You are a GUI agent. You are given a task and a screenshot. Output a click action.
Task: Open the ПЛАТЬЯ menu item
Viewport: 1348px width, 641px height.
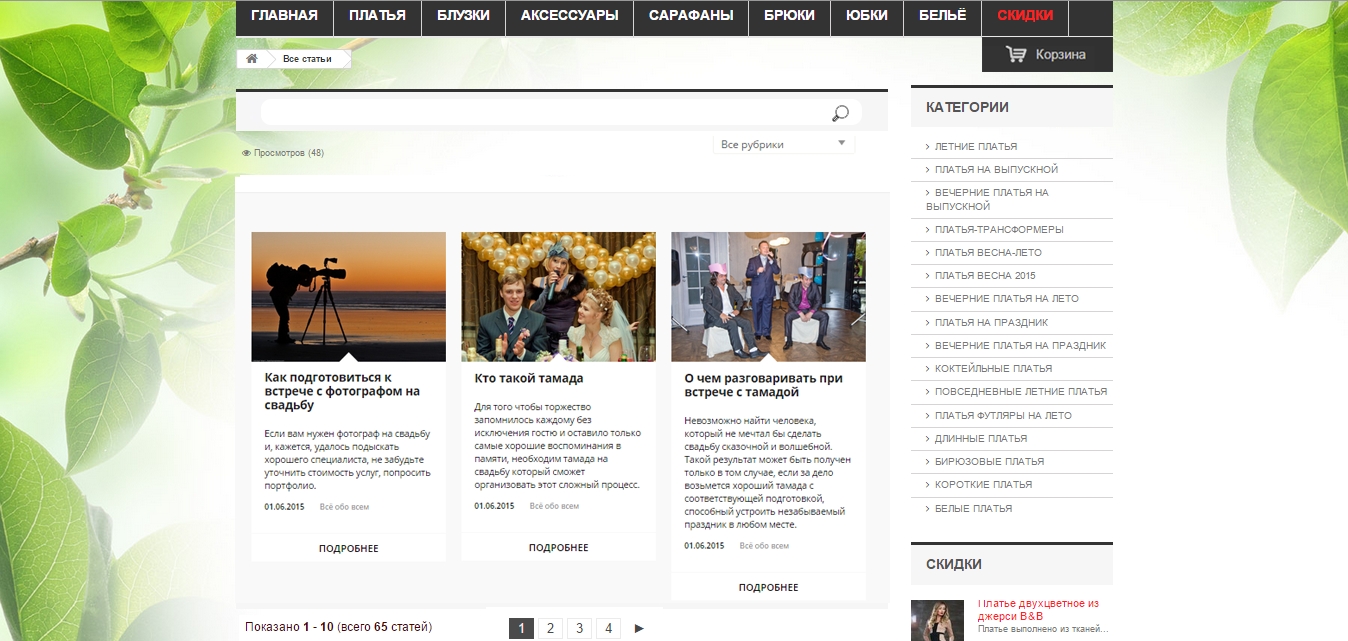click(x=377, y=16)
